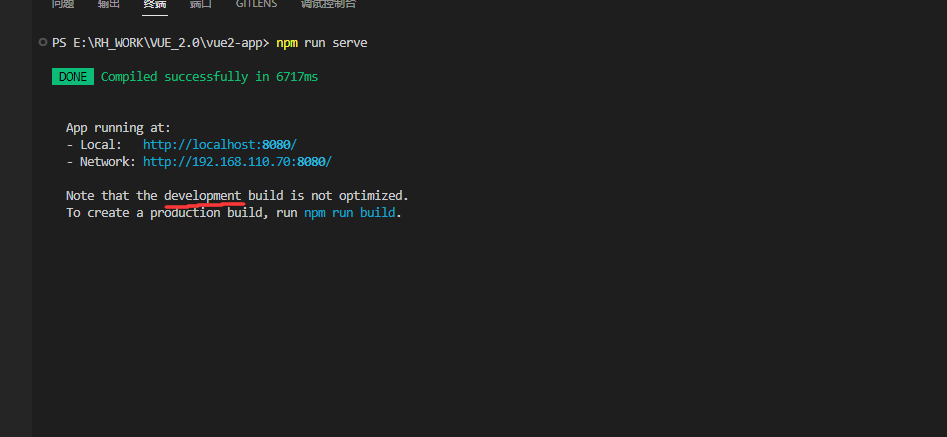Select the 终端 (Terminal) tab
947x437 pixels.
155,4
